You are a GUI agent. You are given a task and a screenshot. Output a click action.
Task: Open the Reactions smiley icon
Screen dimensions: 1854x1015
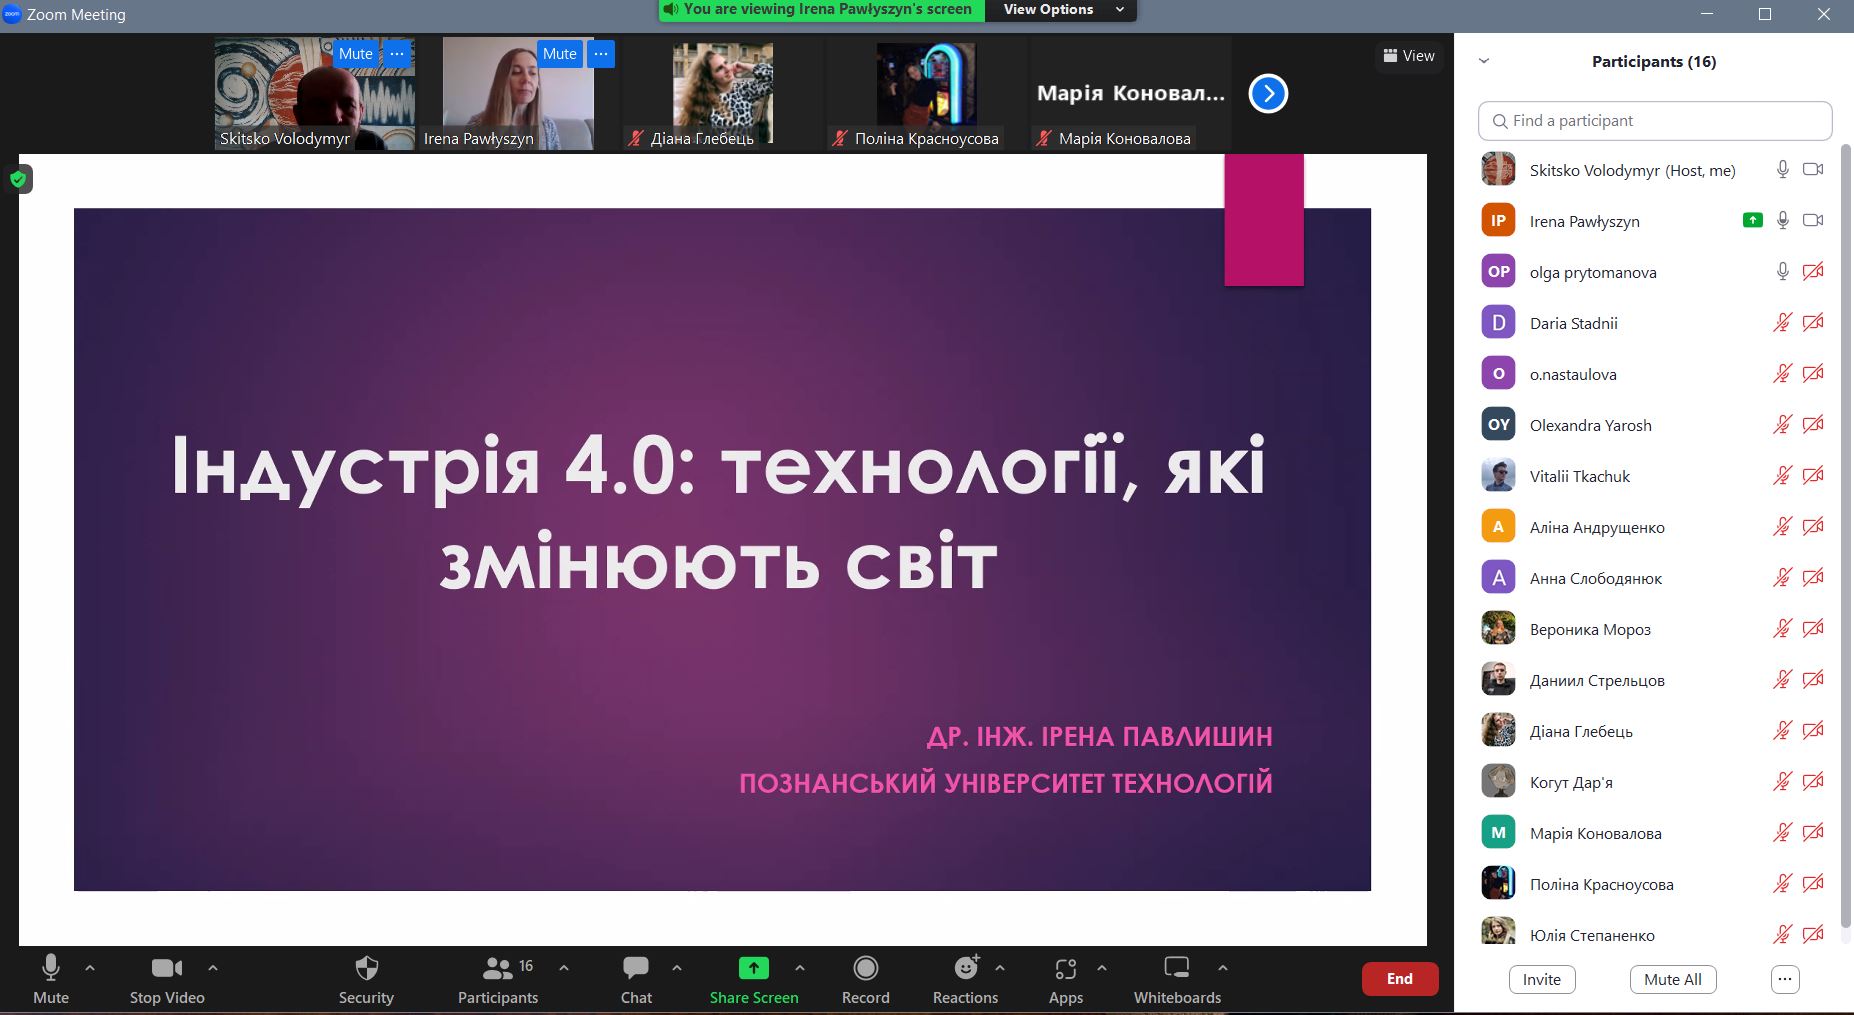[965, 968]
